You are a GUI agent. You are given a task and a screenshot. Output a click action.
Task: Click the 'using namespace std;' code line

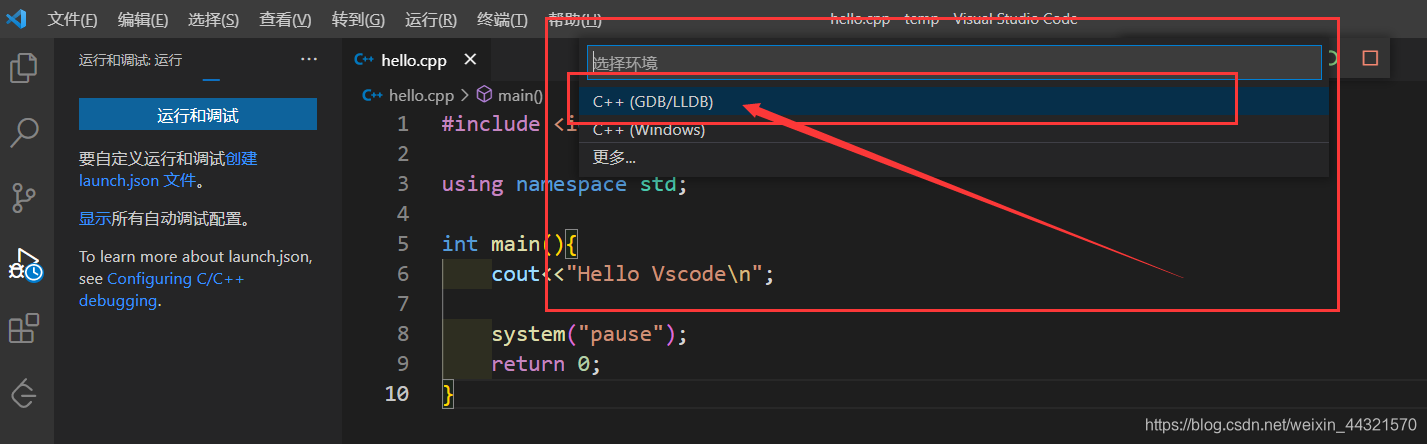[x=565, y=184]
